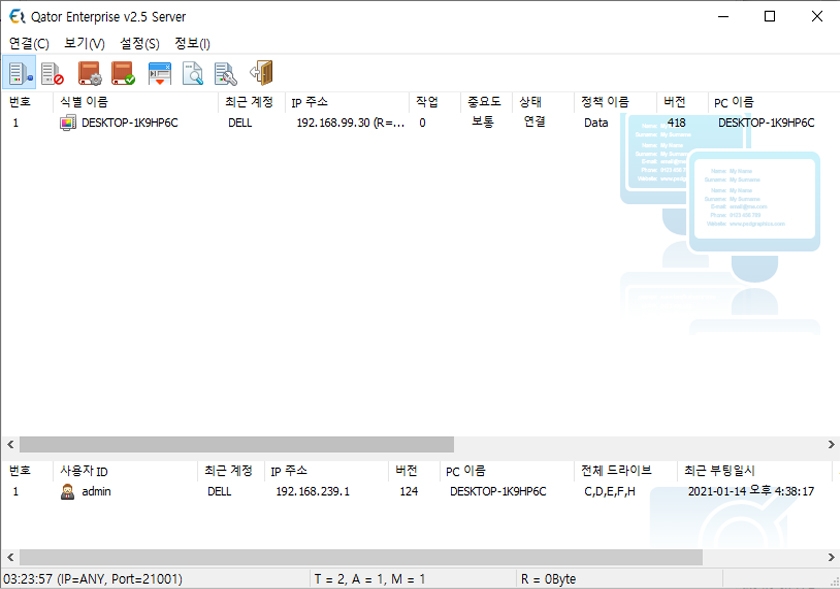The width and height of the screenshot is (840, 589).
Task: Click the 중요도 column header
Action: (486, 102)
